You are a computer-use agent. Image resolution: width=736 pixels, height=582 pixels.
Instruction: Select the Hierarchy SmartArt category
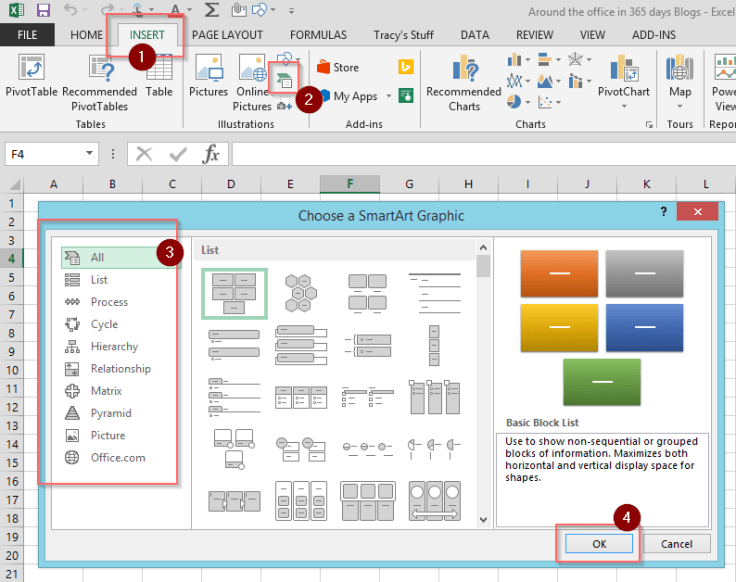tap(114, 346)
